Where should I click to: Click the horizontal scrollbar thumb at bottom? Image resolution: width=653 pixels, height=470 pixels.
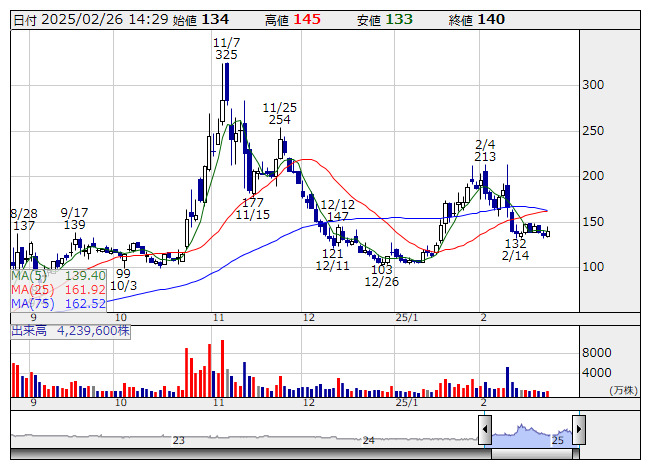pos(531,453)
